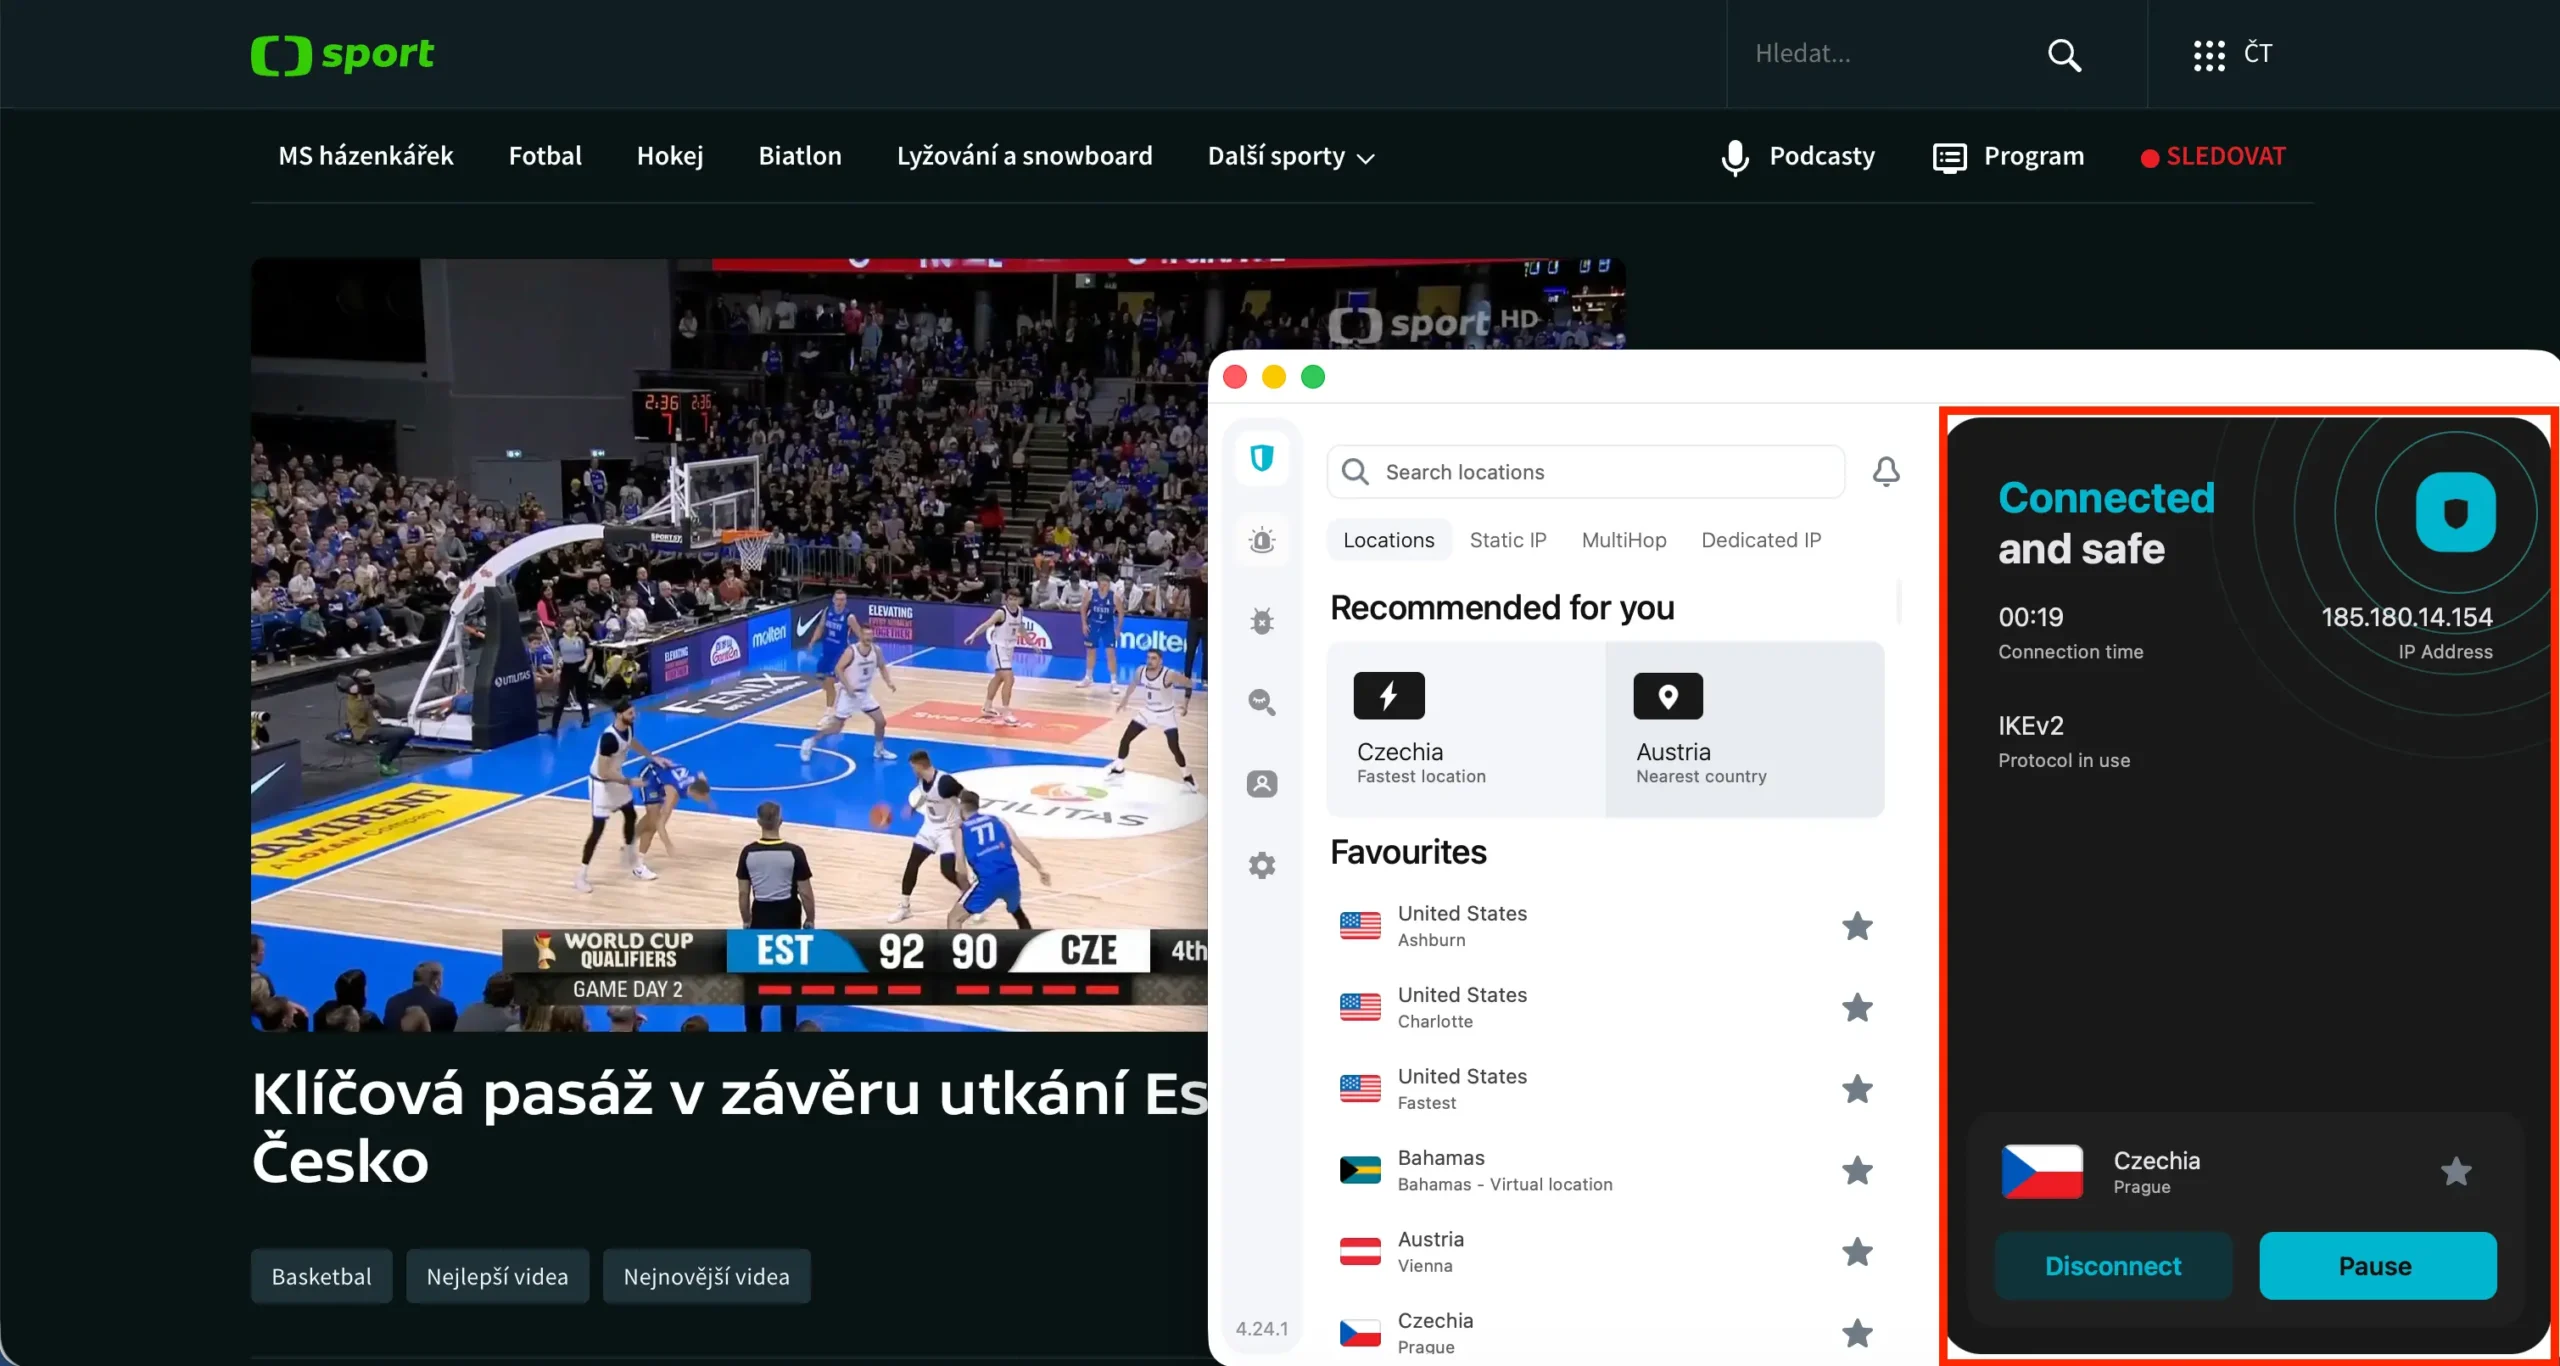The image size is (2560, 1366).
Task: Favourite the Austria Vienna server
Action: click(x=1857, y=1251)
